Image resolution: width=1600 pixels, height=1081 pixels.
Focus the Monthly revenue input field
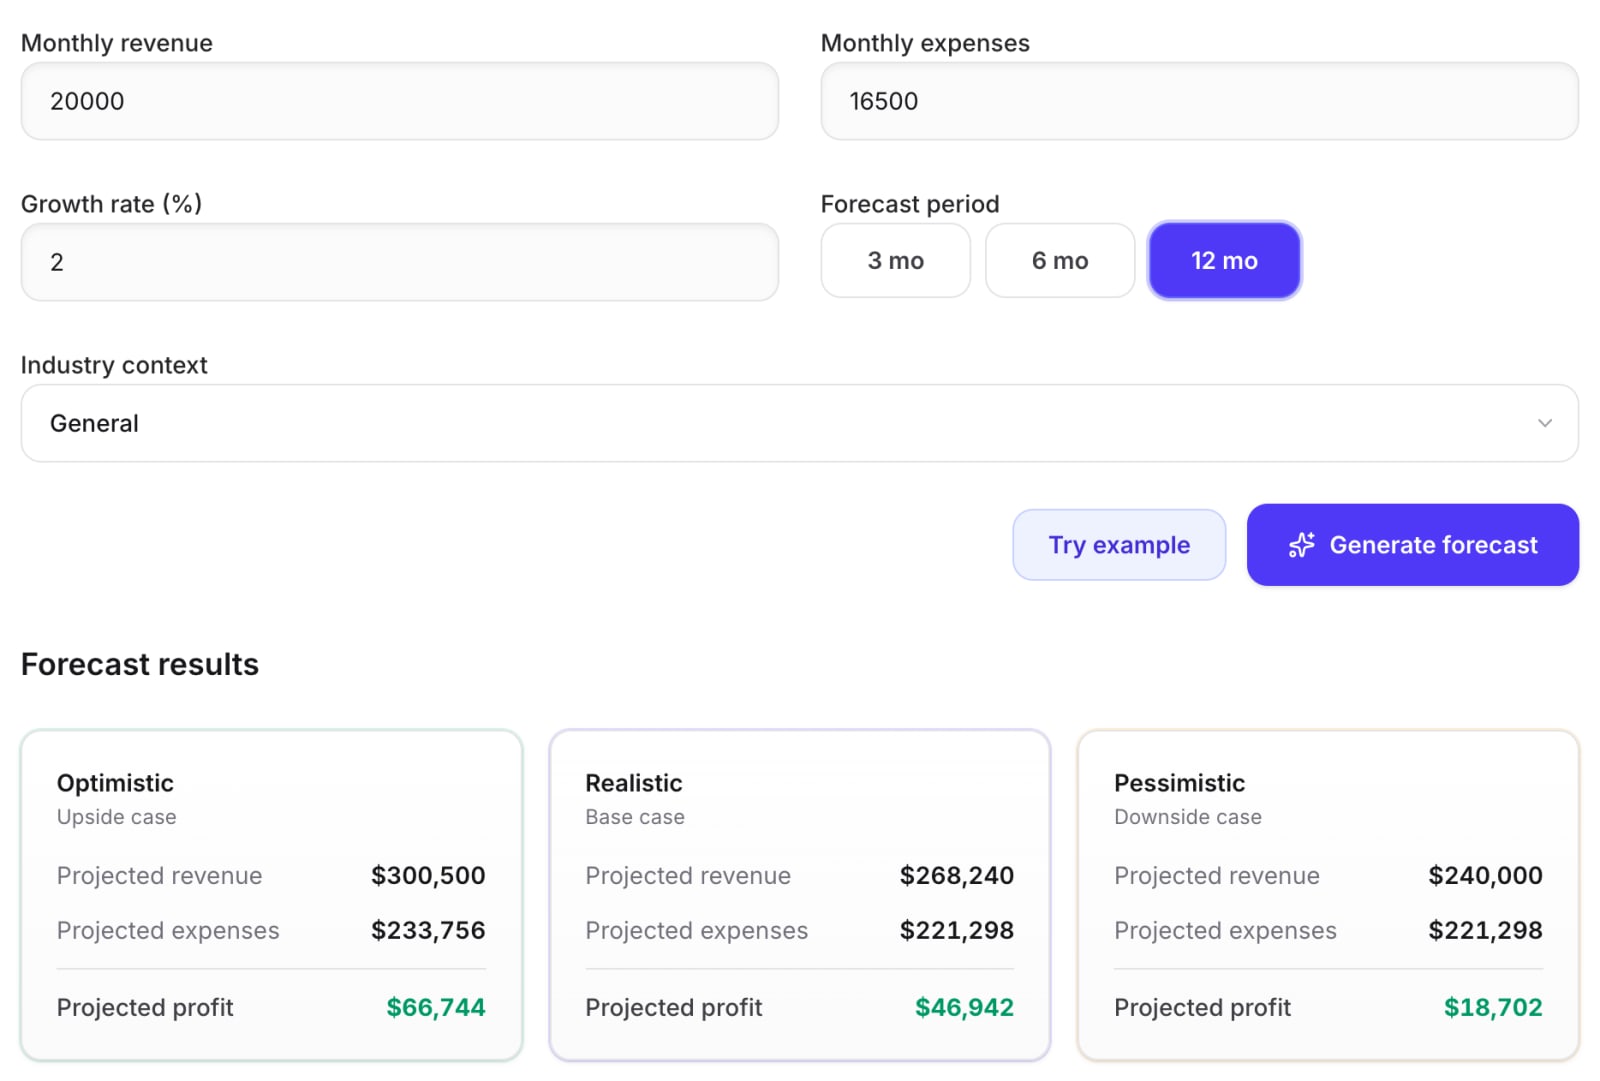[400, 101]
